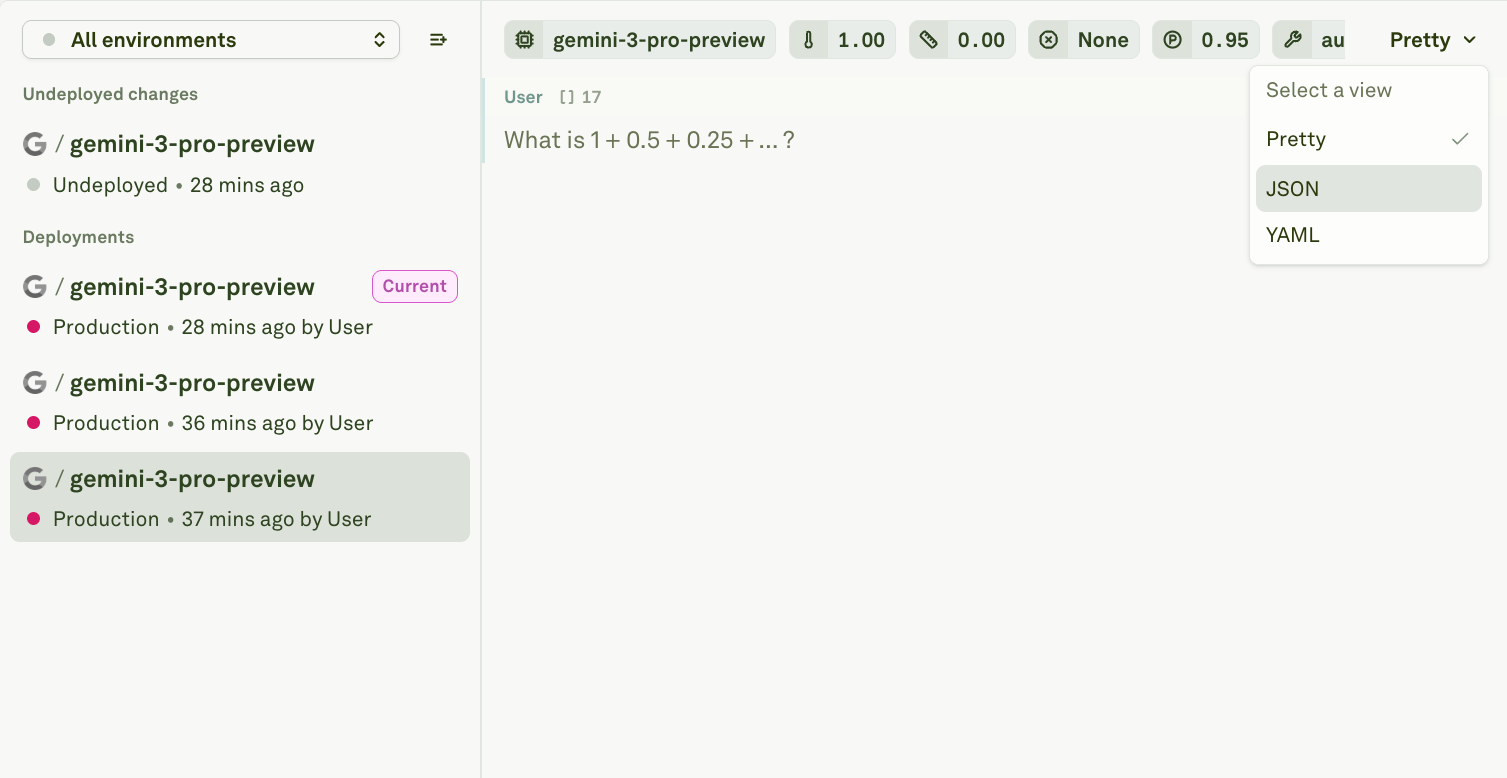Click the chip model icon in toolbar
Image resolution: width=1507 pixels, height=778 pixels.
tap(524, 40)
